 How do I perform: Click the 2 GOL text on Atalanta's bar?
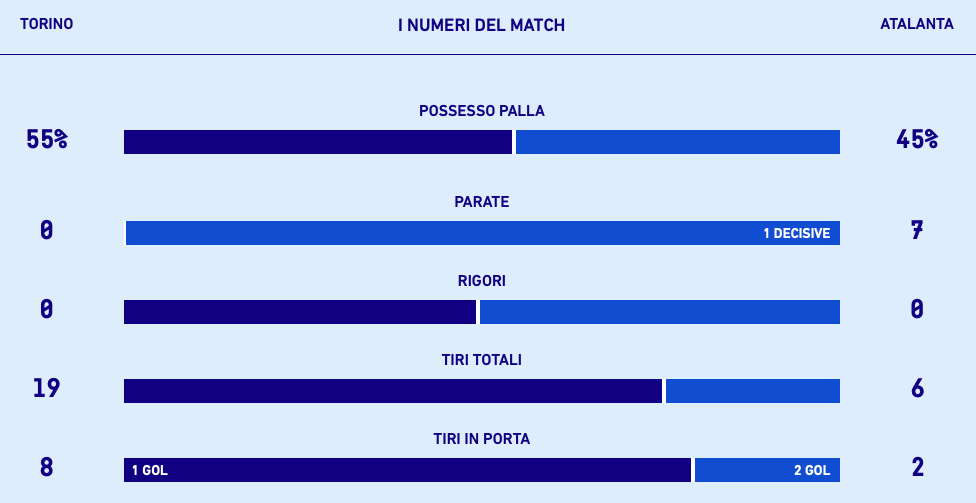(811, 471)
